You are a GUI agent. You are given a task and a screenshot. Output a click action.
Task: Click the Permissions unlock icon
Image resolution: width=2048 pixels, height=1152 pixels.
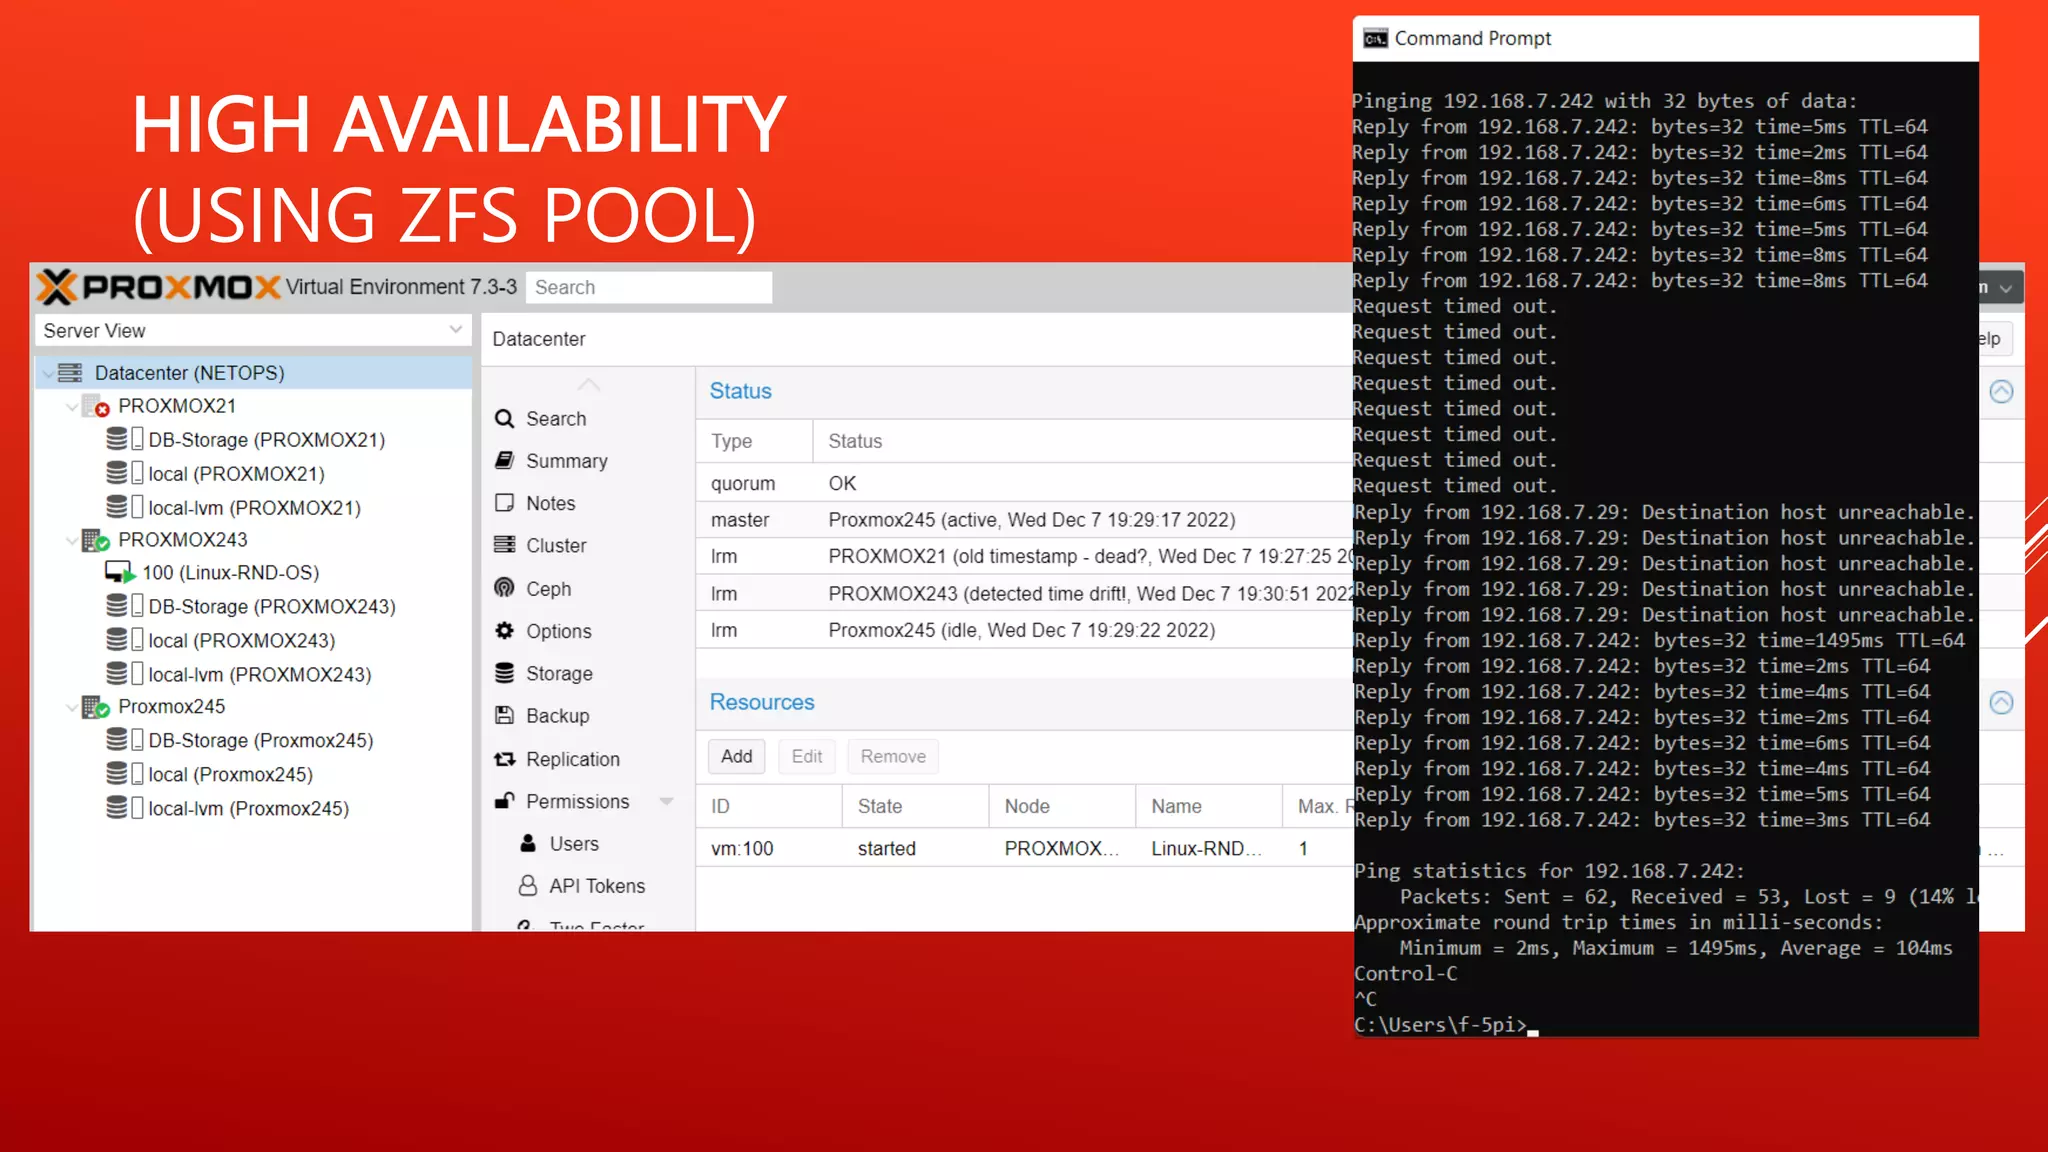pyautogui.click(x=505, y=801)
